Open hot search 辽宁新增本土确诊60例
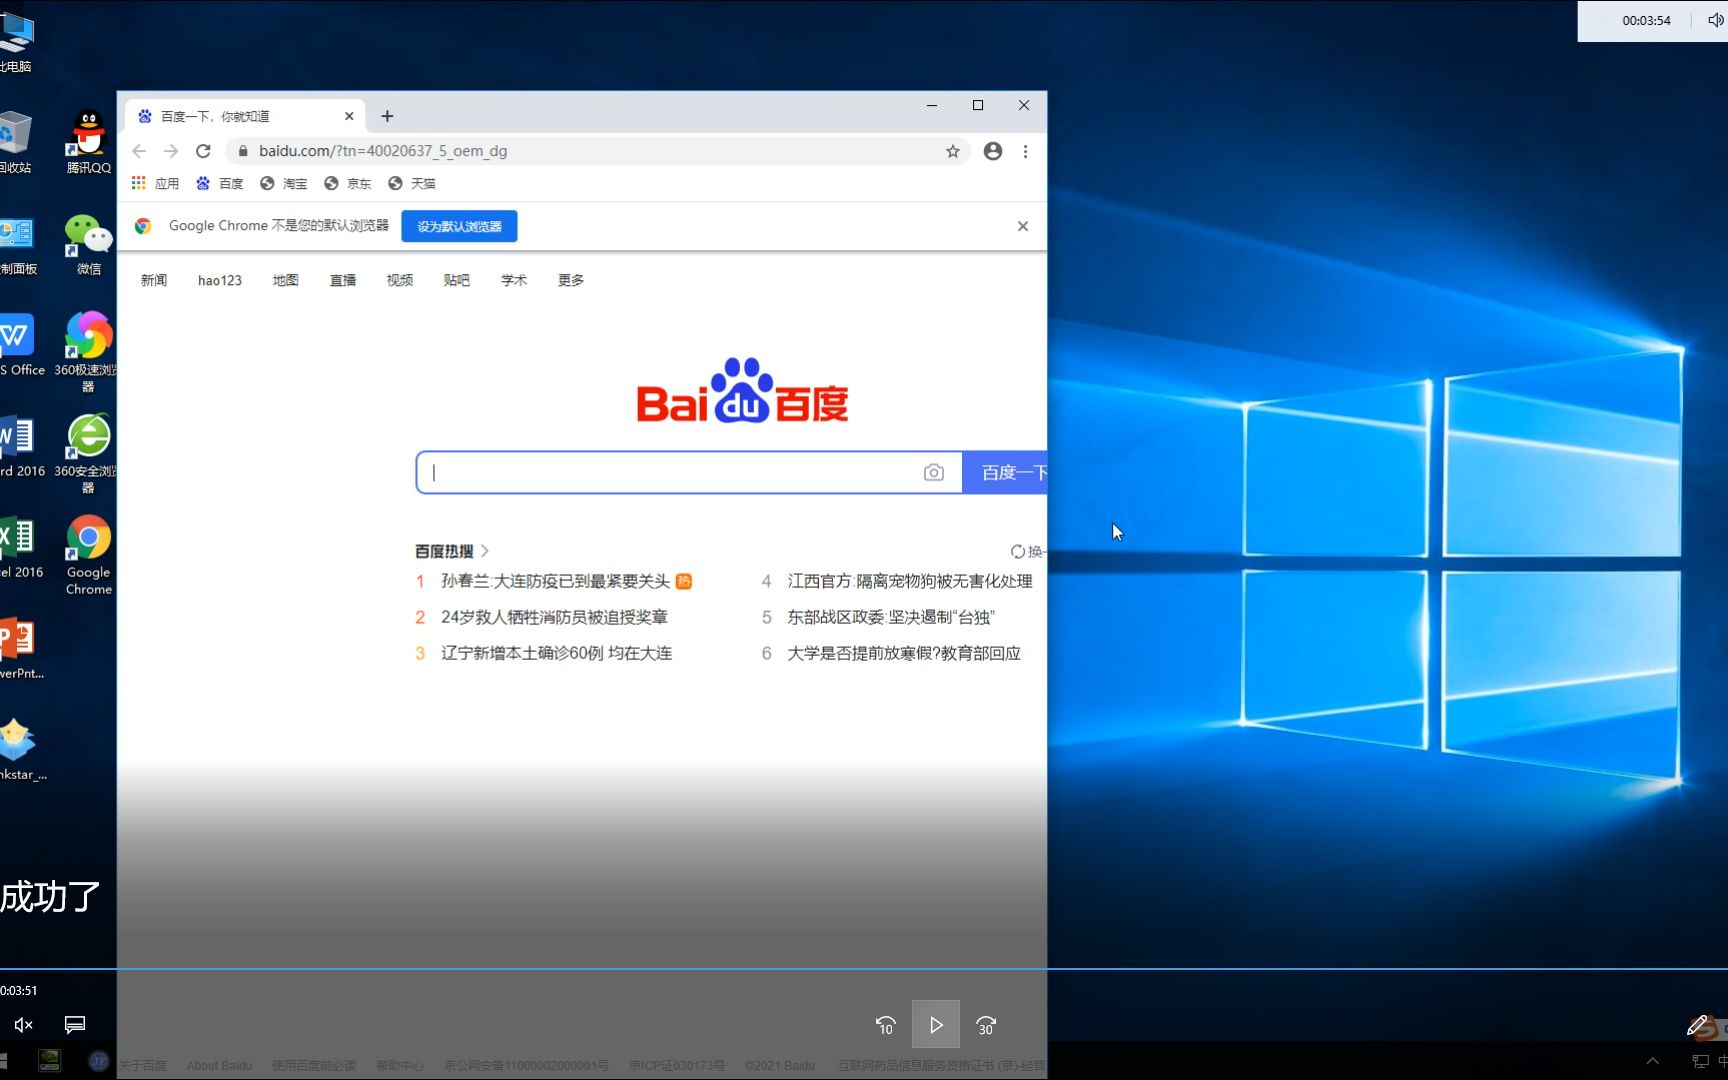The height and width of the screenshot is (1080, 1728). [x=557, y=653]
